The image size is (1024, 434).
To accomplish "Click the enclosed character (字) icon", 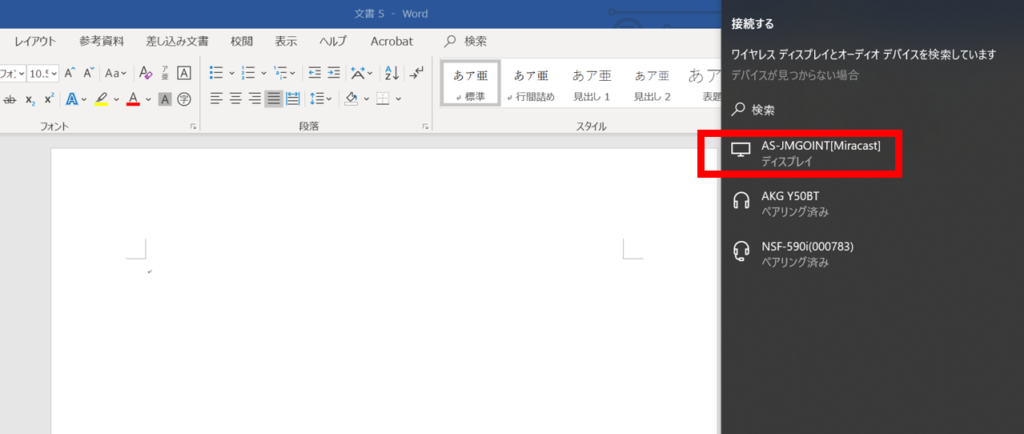I will point(184,99).
